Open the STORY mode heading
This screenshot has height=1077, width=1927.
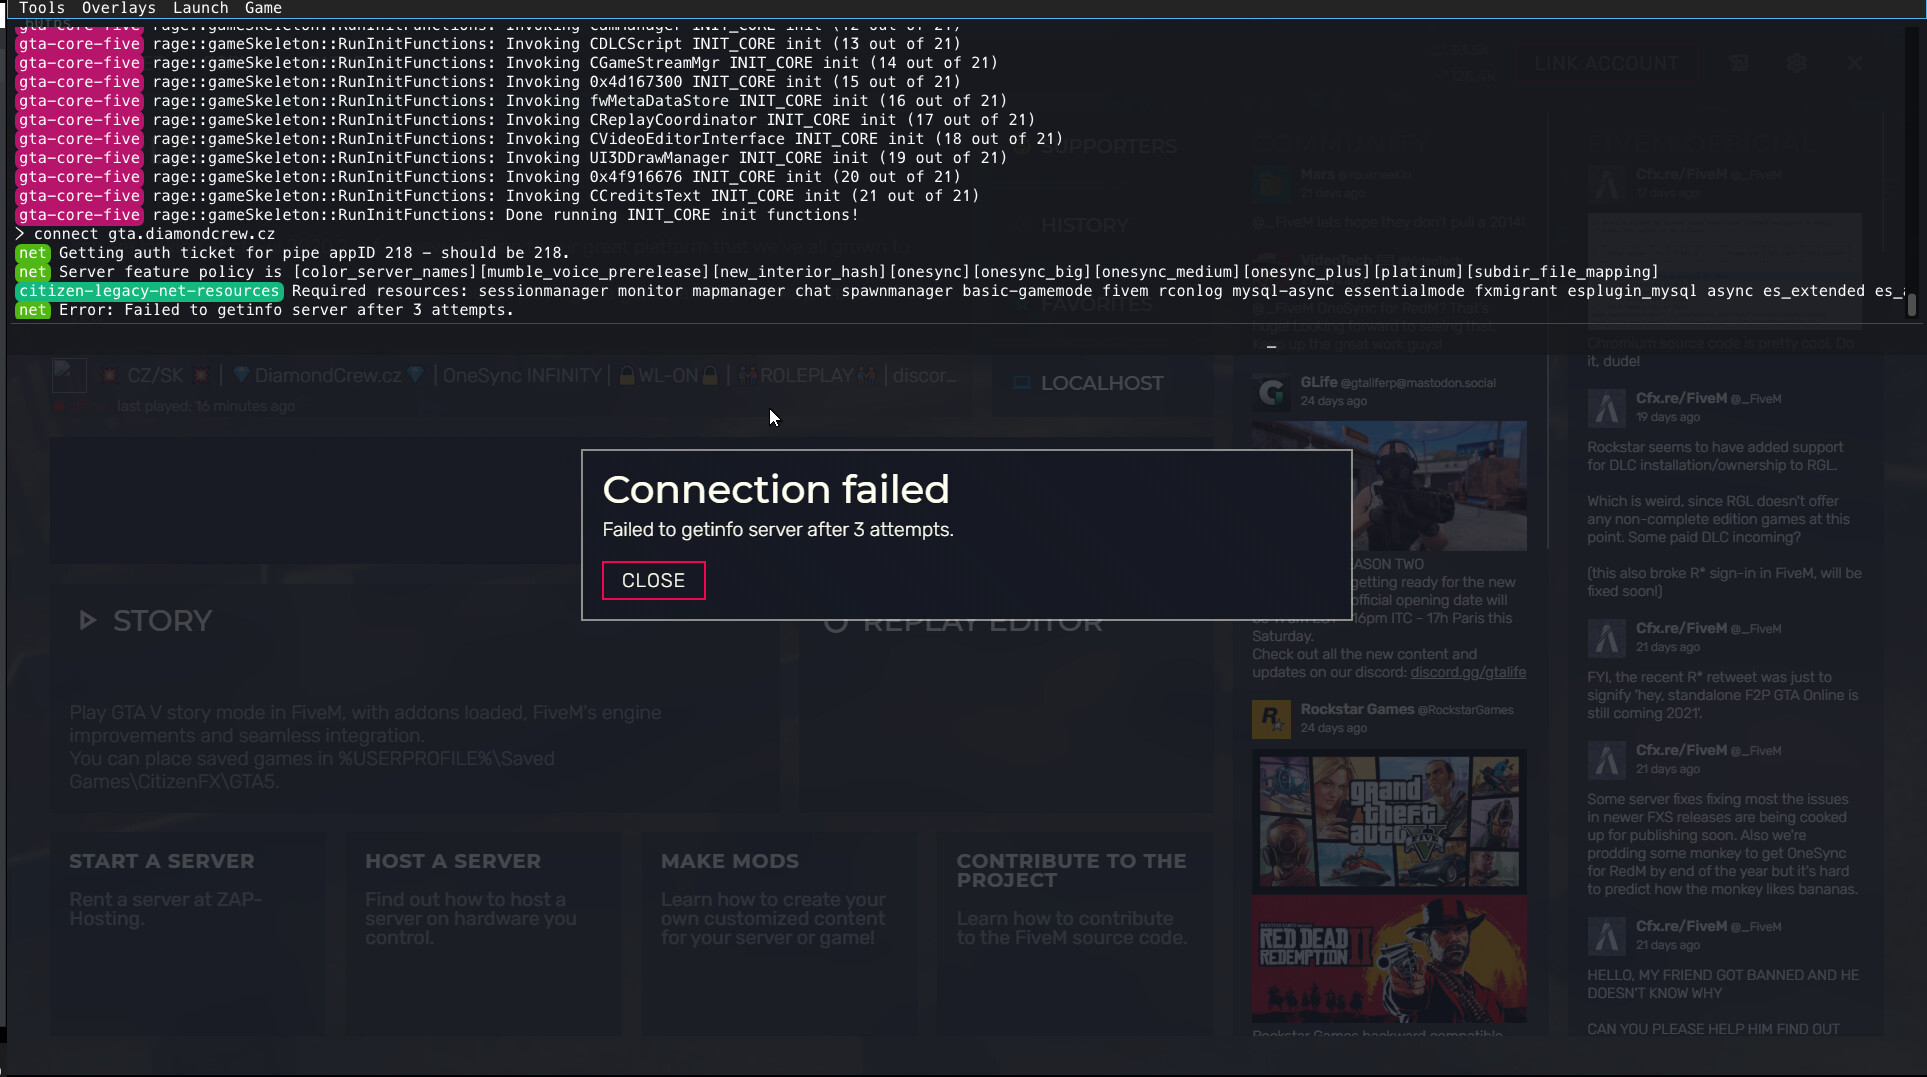(162, 621)
